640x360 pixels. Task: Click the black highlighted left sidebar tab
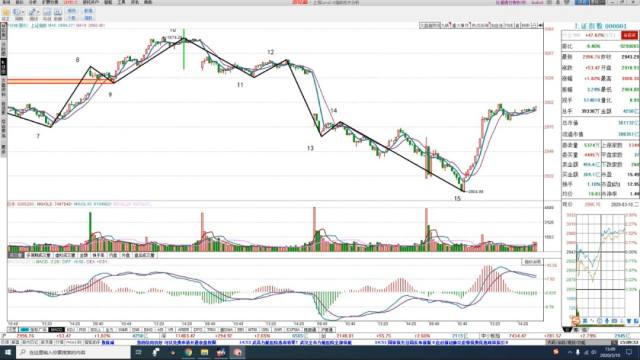click(3, 67)
